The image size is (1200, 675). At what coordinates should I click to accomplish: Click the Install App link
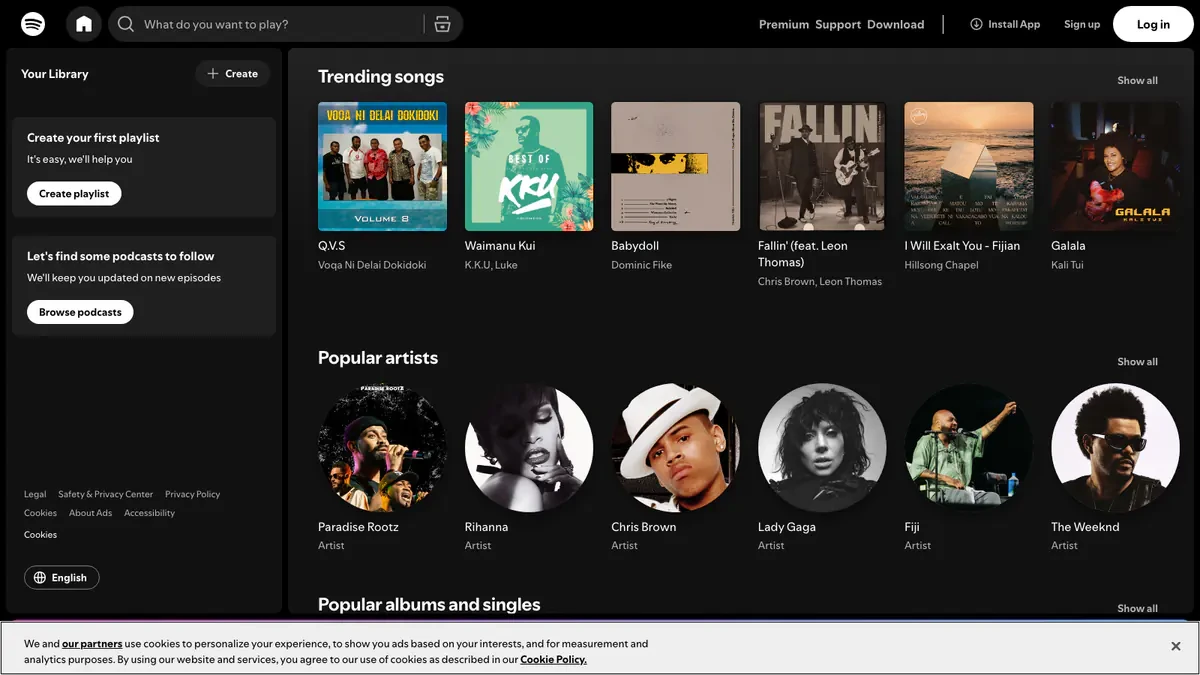[x=1005, y=24]
